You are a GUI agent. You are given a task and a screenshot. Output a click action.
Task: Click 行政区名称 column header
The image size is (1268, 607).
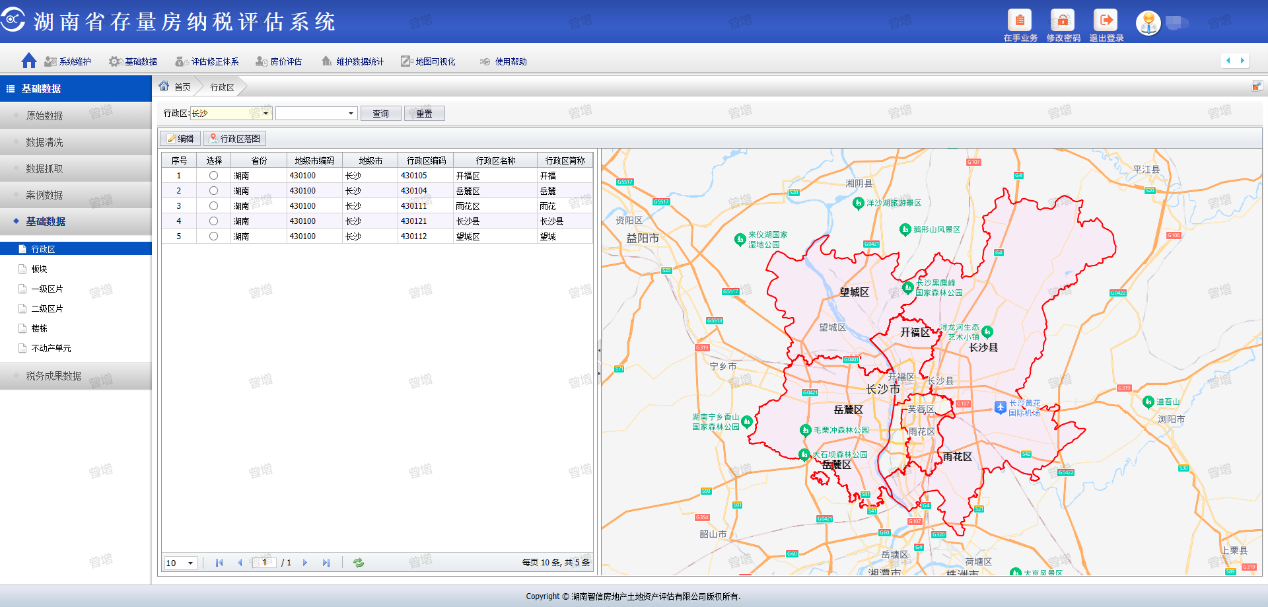tap(495, 160)
